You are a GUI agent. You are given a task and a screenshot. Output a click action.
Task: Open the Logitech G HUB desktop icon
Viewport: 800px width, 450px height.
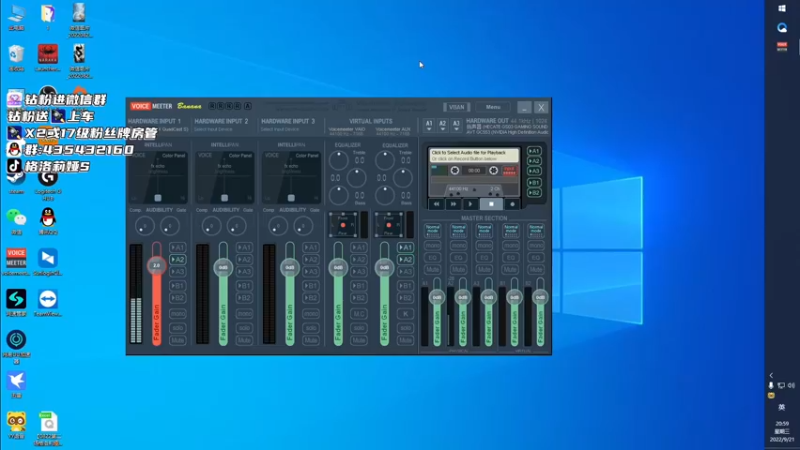click(48, 184)
